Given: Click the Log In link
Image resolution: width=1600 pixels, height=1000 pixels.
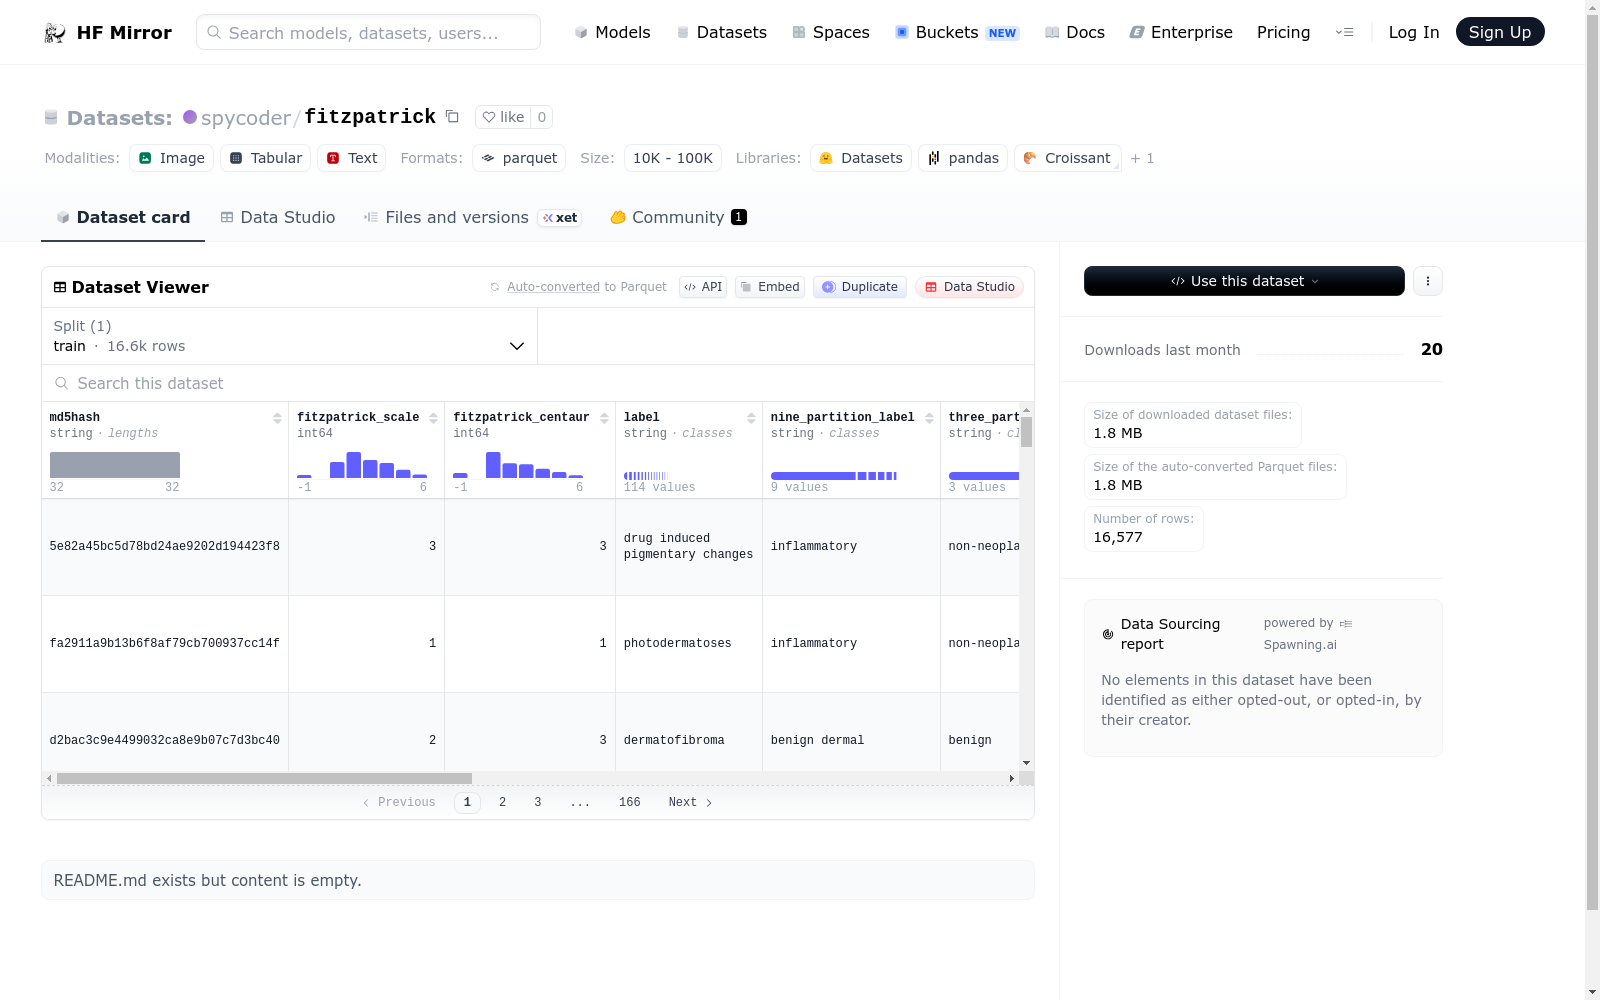Looking at the screenshot, I should (1414, 32).
